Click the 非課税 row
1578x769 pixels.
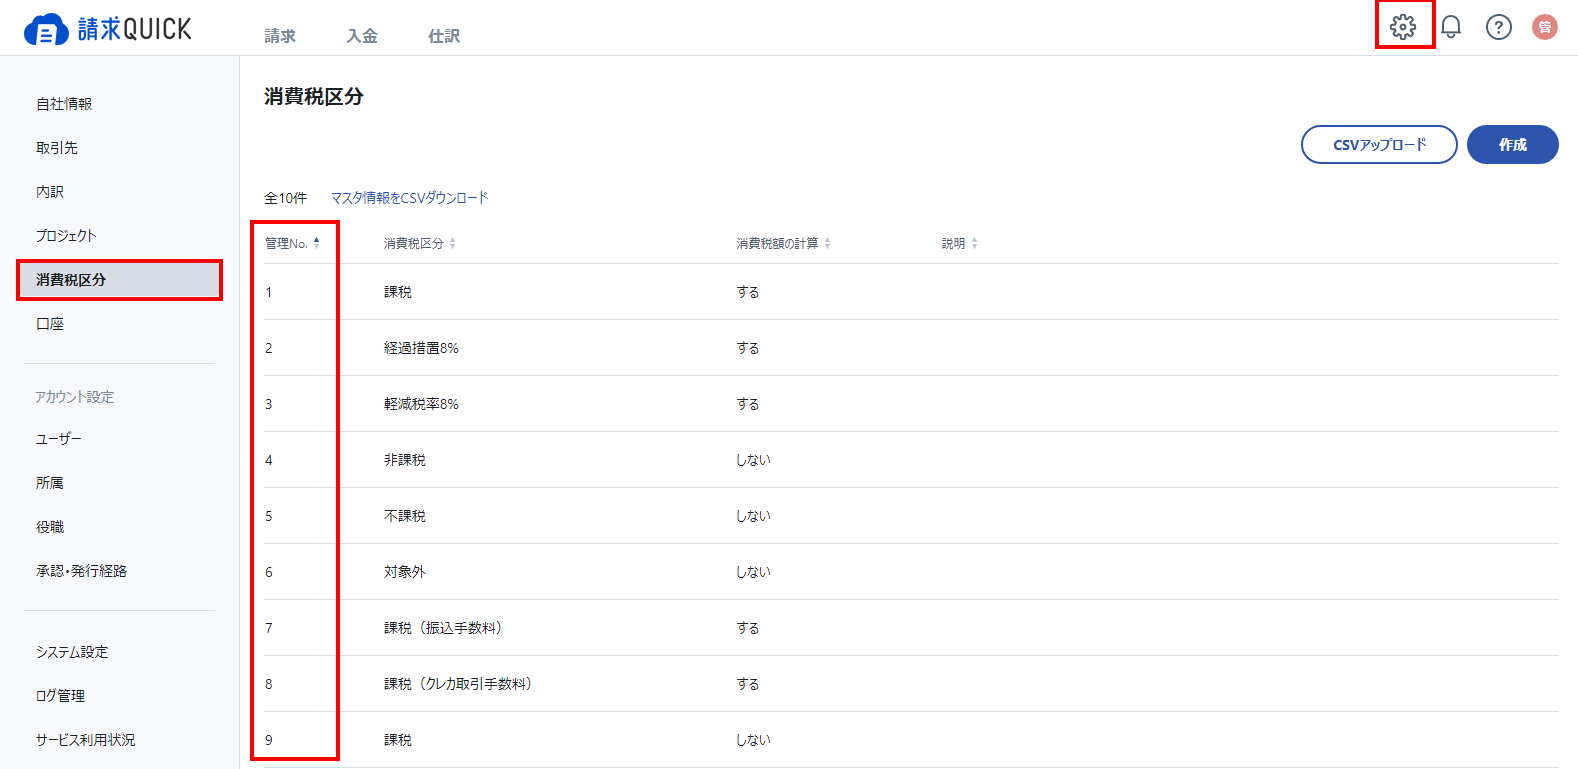911,460
